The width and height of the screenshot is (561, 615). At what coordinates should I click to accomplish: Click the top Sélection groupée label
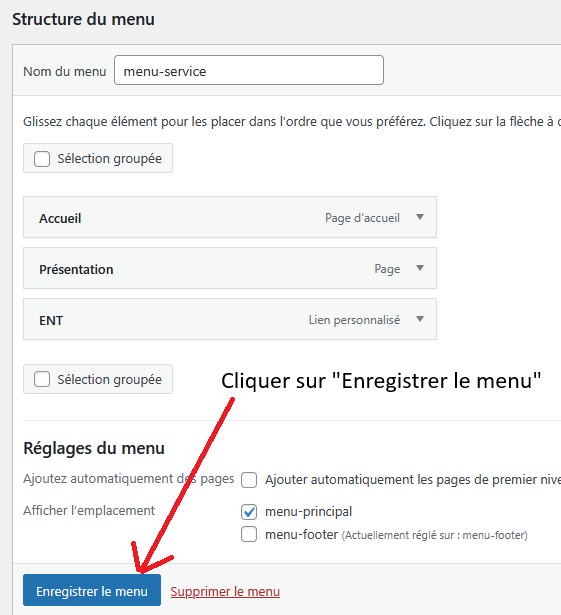(x=109, y=159)
